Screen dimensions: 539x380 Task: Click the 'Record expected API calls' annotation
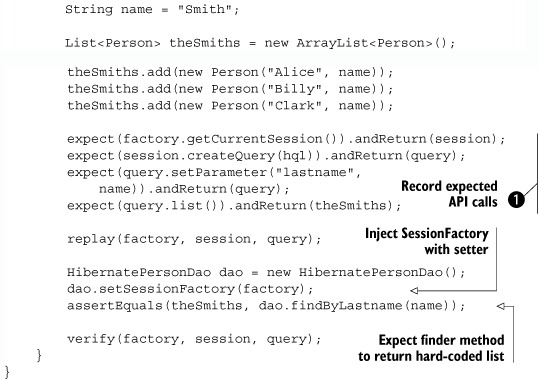click(x=449, y=194)
